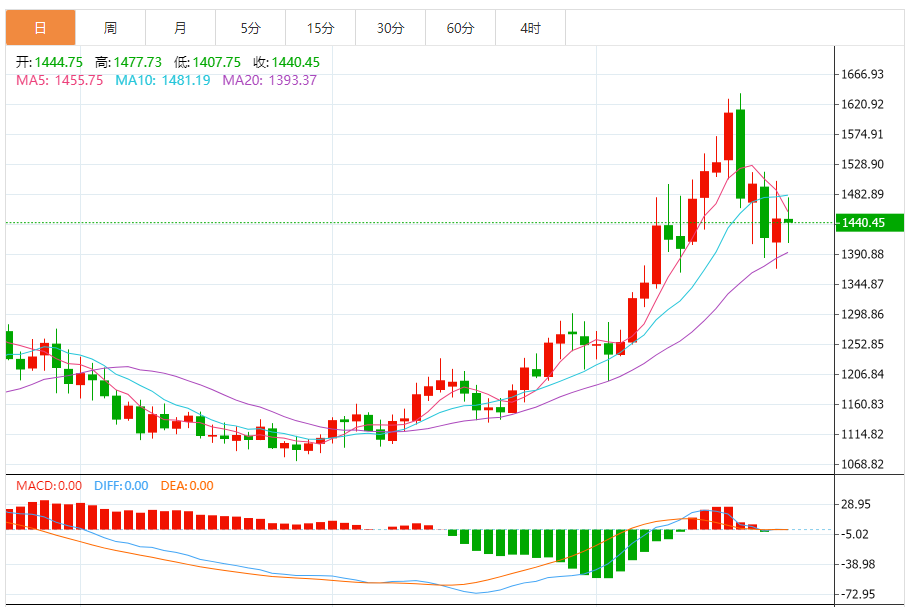
Task: Select the 日 (daily) timeframe tab
Action: pos(40,28)
